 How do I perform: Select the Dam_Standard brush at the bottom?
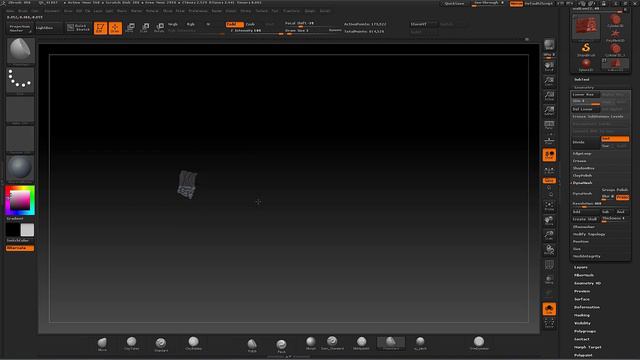tap(332, 343)
